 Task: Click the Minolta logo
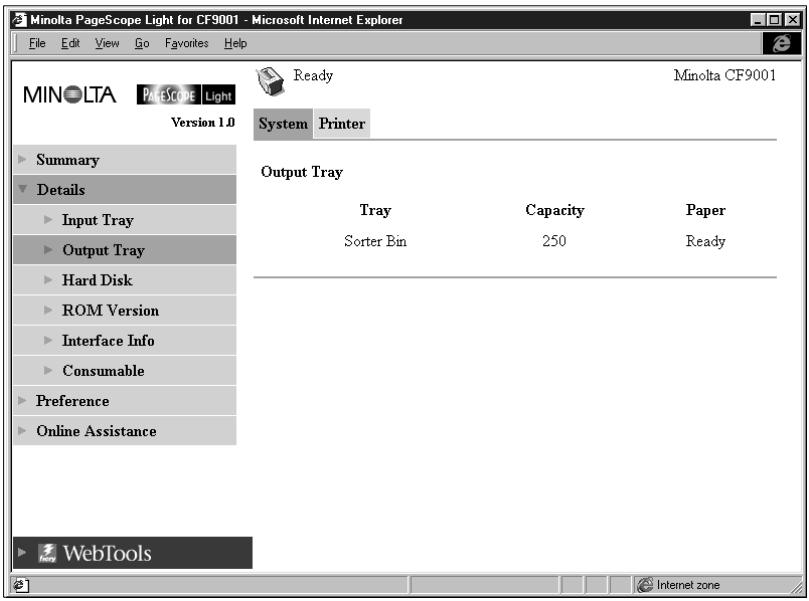(x=70, y=94)
